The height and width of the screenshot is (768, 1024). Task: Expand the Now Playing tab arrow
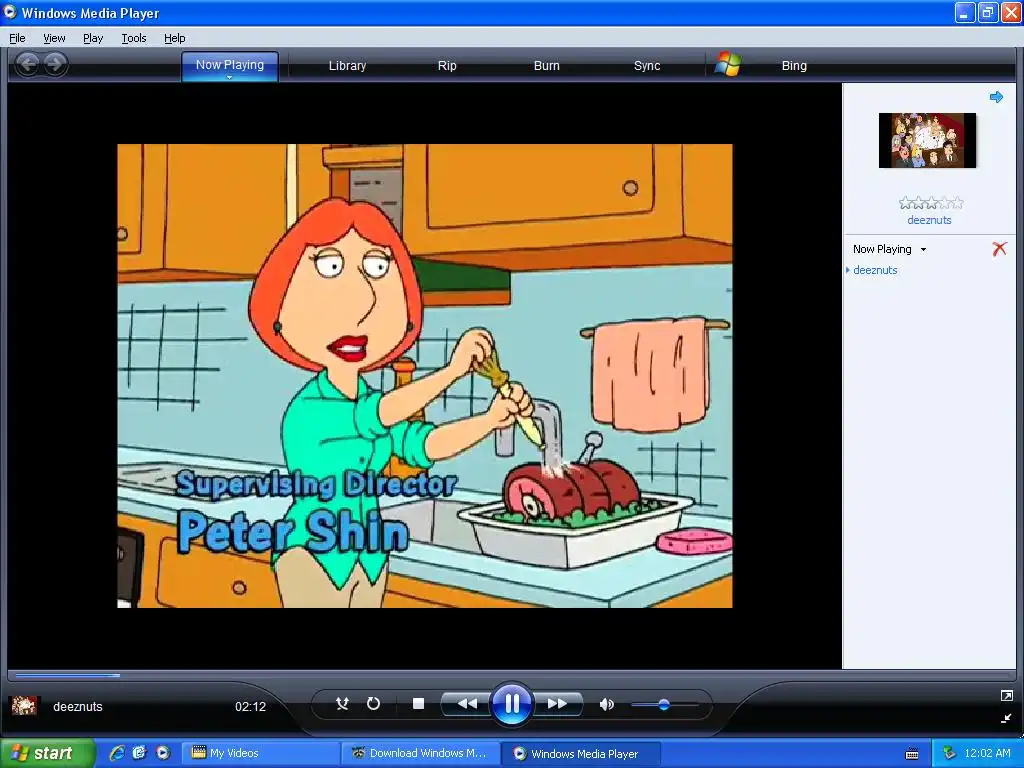pos(229,78)
